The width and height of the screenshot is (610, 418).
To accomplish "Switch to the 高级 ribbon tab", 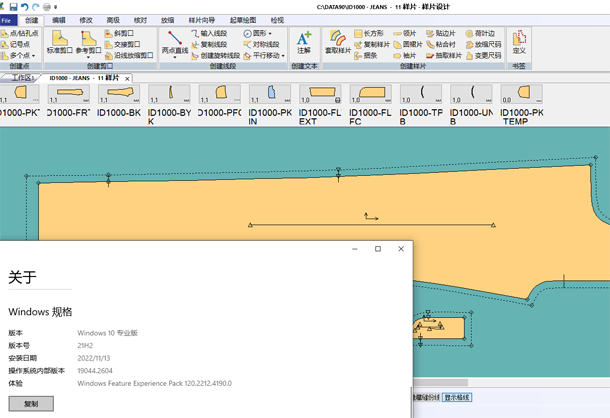I will (x=113, y=20).
